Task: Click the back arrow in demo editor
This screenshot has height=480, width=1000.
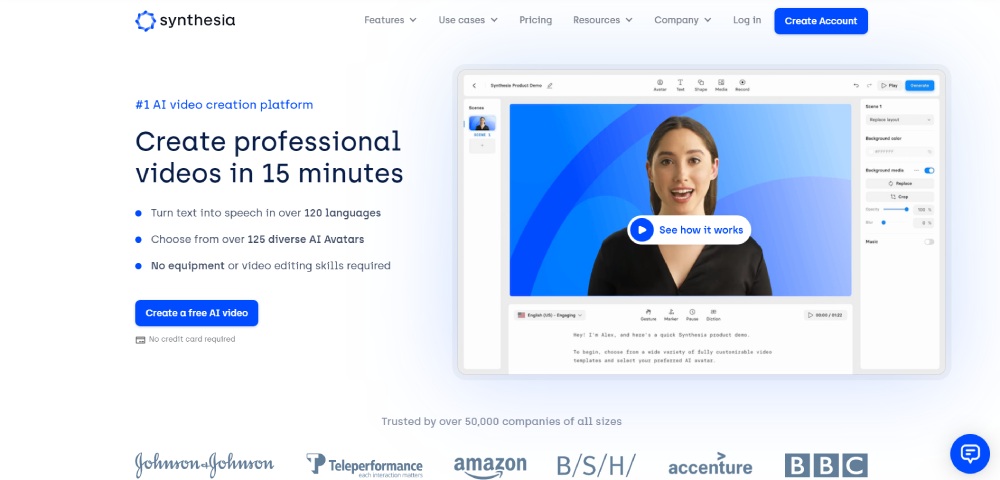Action: pyautogui.click(x=474, y=85)
